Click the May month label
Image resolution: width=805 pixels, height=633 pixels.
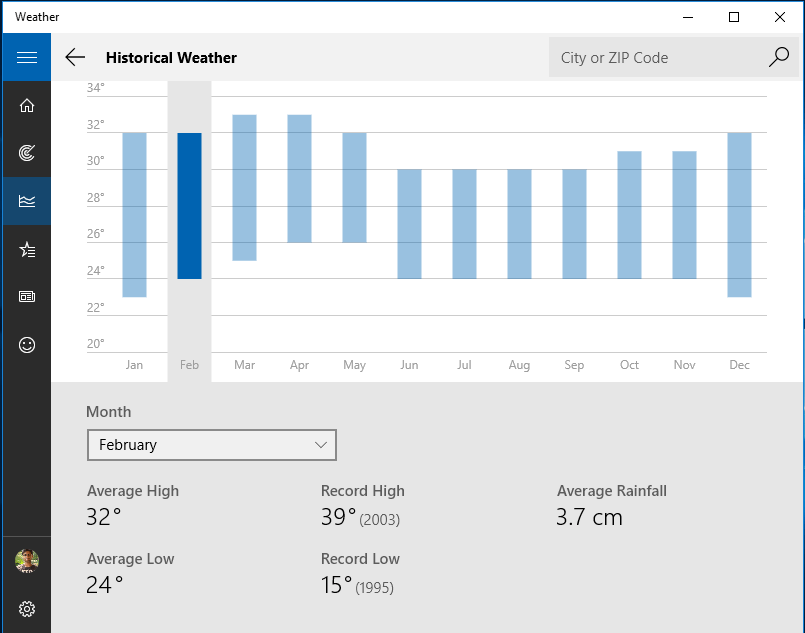click(x=354, y=365)
